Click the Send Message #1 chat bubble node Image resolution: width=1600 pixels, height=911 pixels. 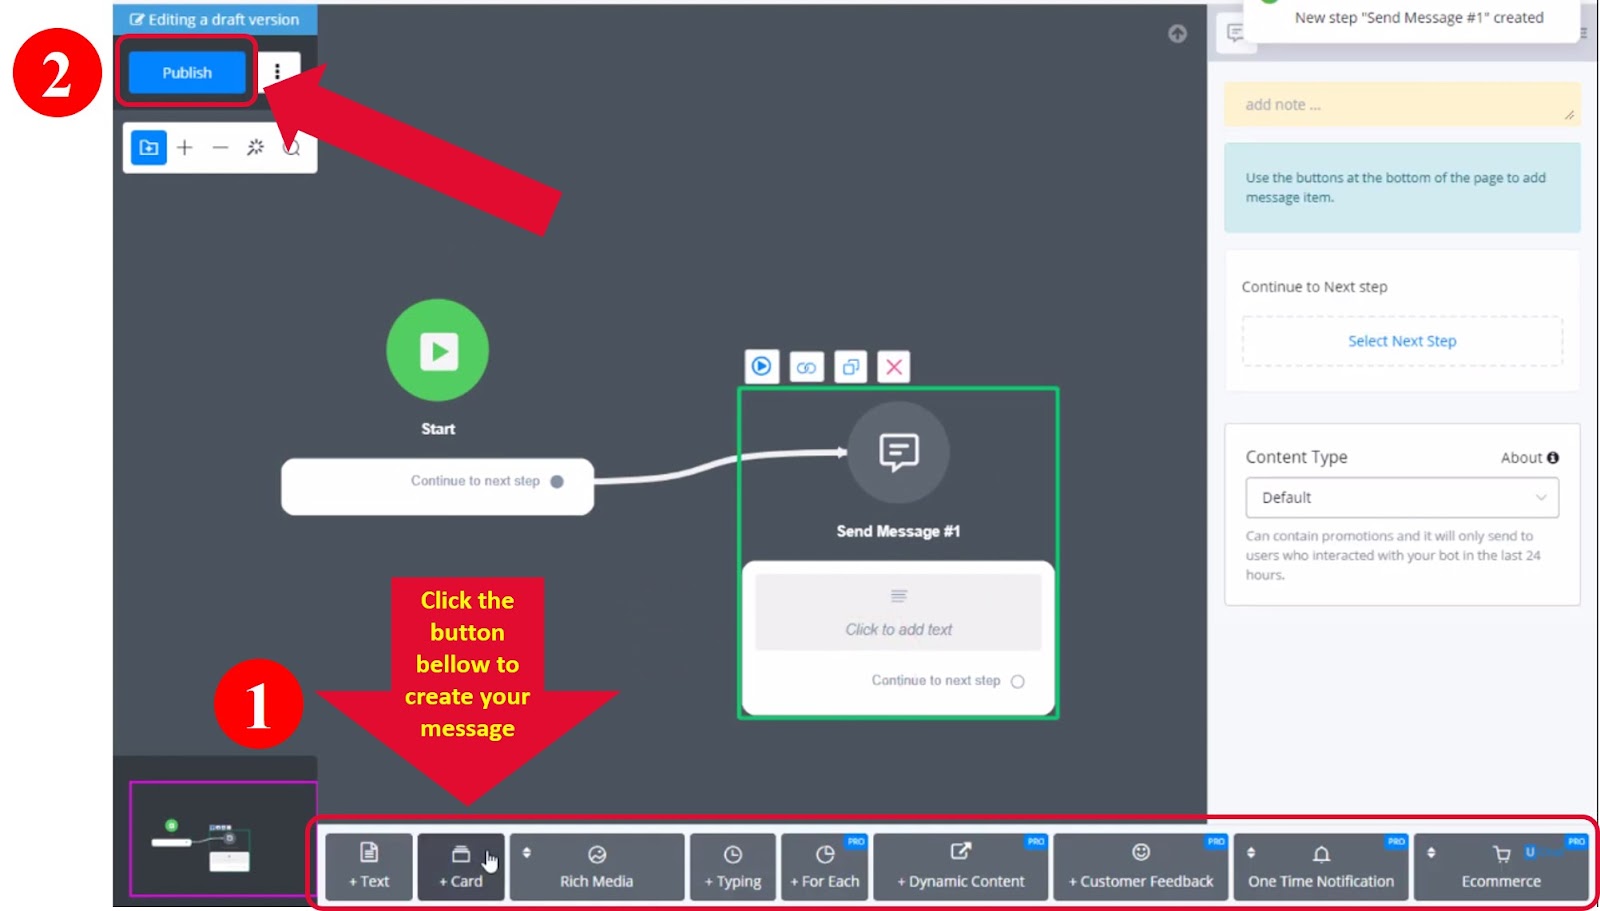pyautogui.click(x=898, y=452)
